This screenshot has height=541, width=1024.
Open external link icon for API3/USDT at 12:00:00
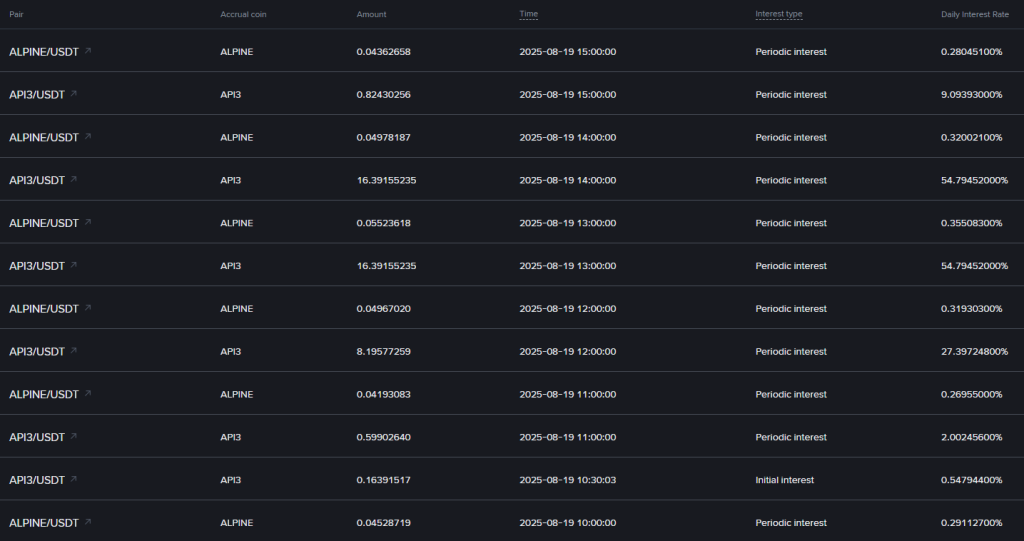click(x=73, y=350)
